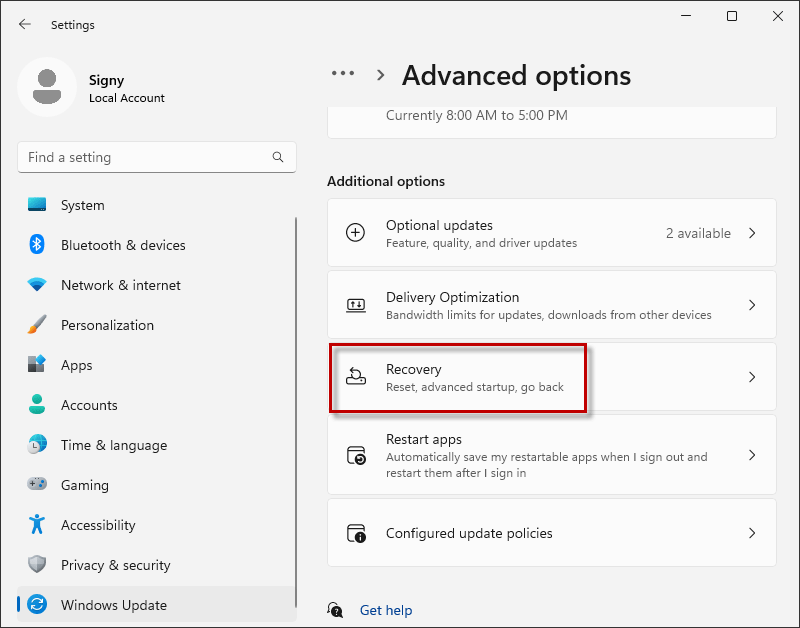Click the '2 available' updates count

[x=698, y=233]
